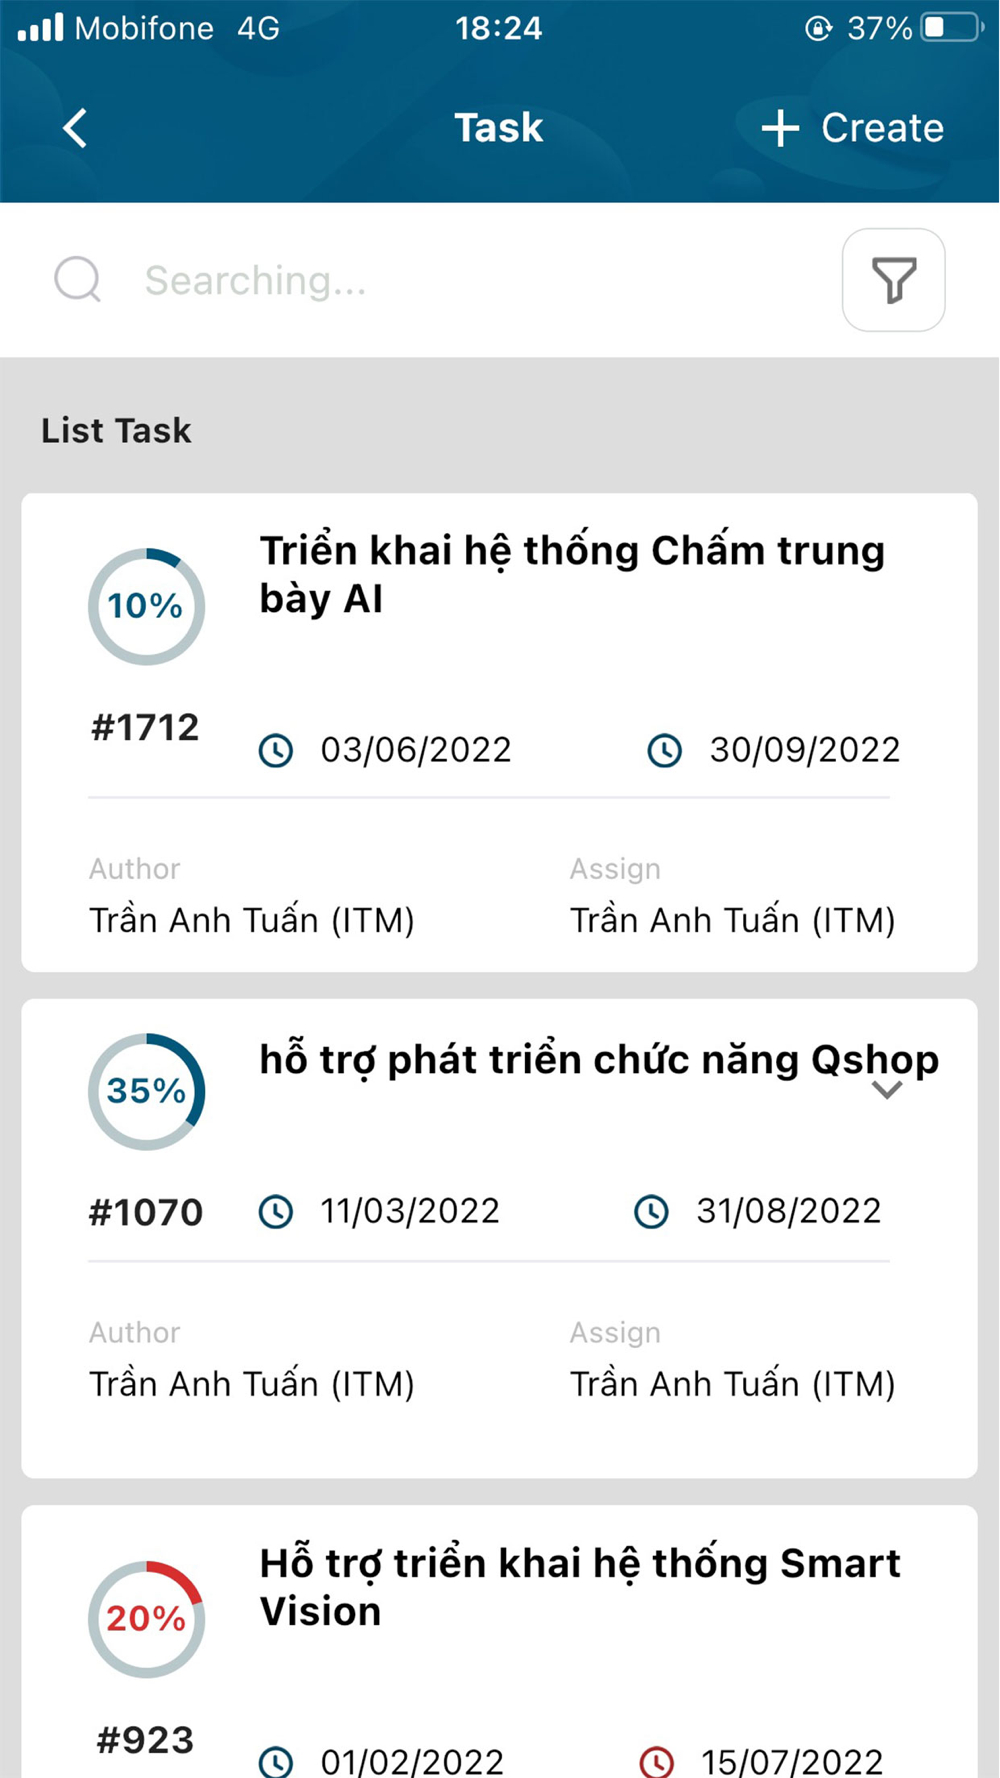Open task Hỗ trợ triển khai hệ thống Smart Vision
Image resolution: width=1000 pixels, height=1778 pixels.
click(580, 1587)
